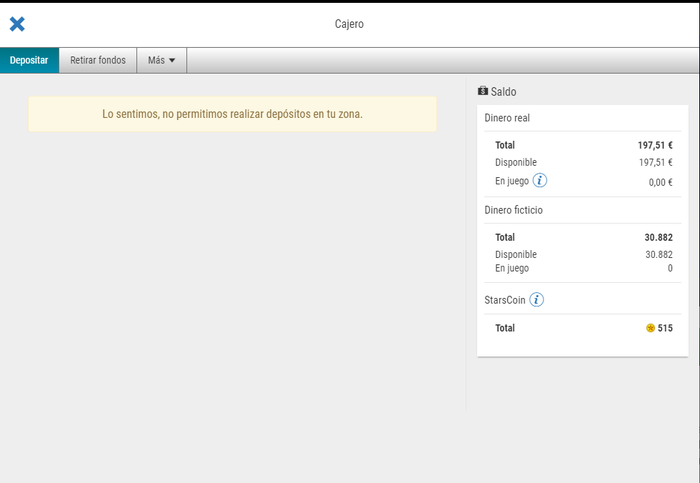Screen dimensions: 700x483
Task: Click the Saldo panel heading text
Action: coord(503,91)
